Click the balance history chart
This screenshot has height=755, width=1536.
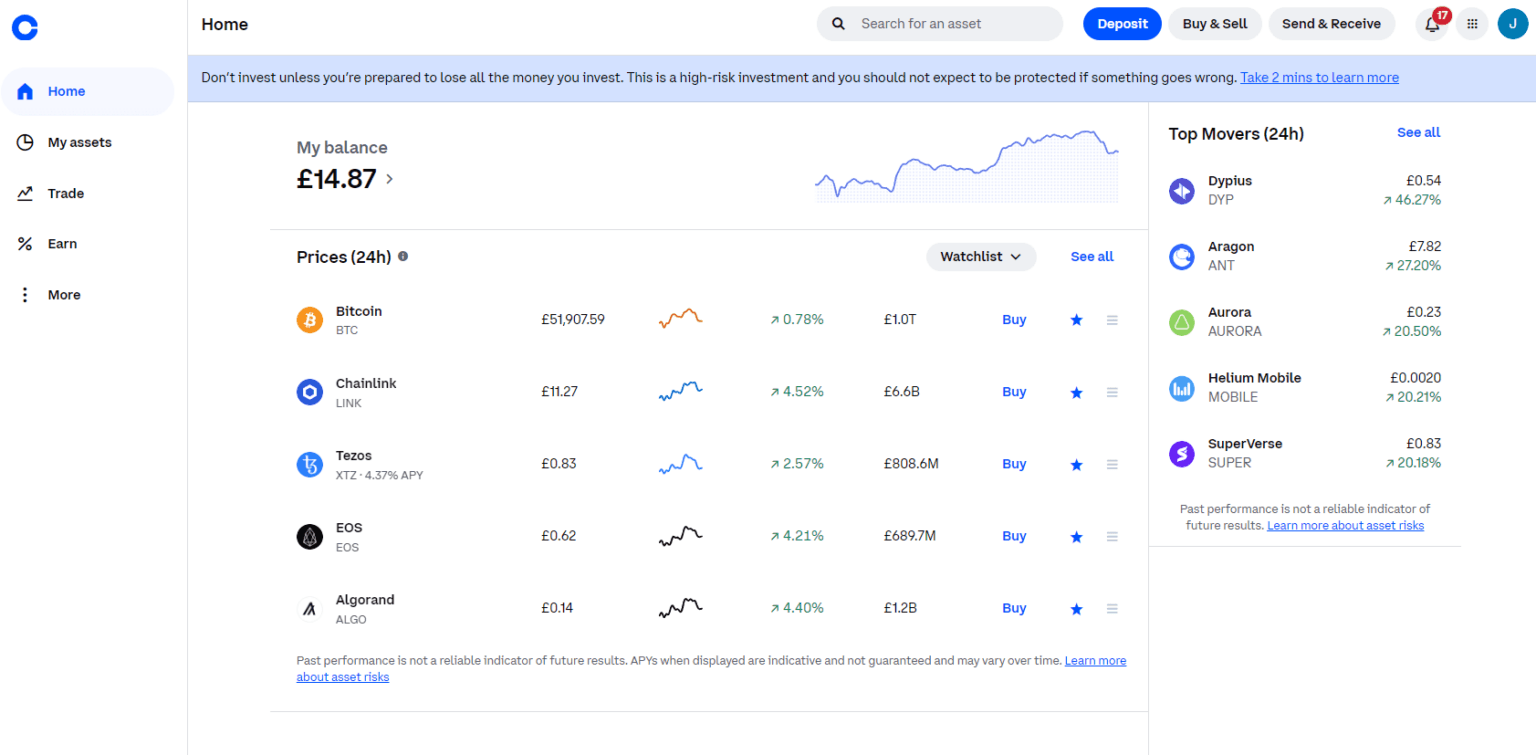click(x=967, y=166)
